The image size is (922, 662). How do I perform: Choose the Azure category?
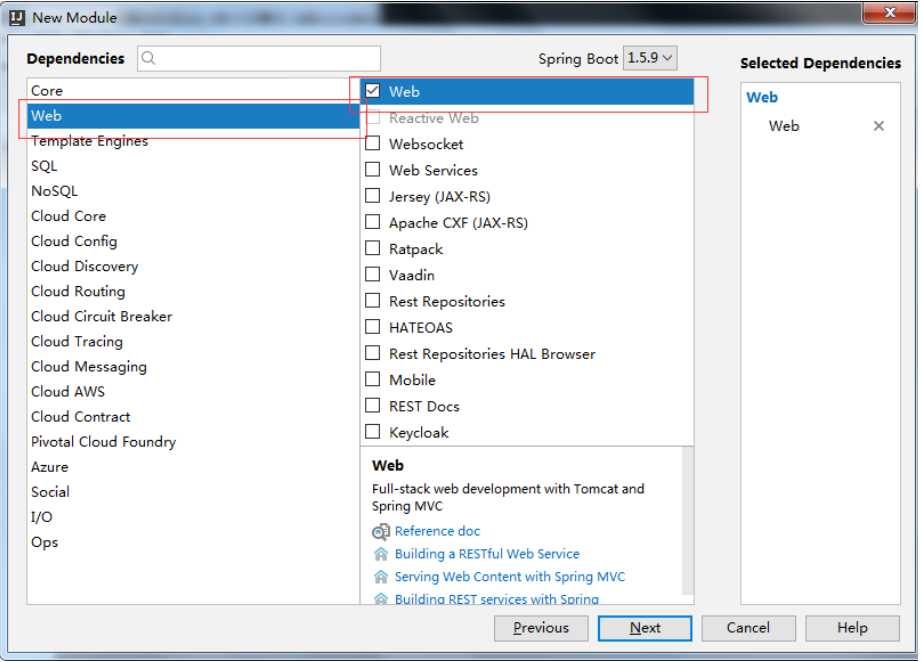pos(193,467)
